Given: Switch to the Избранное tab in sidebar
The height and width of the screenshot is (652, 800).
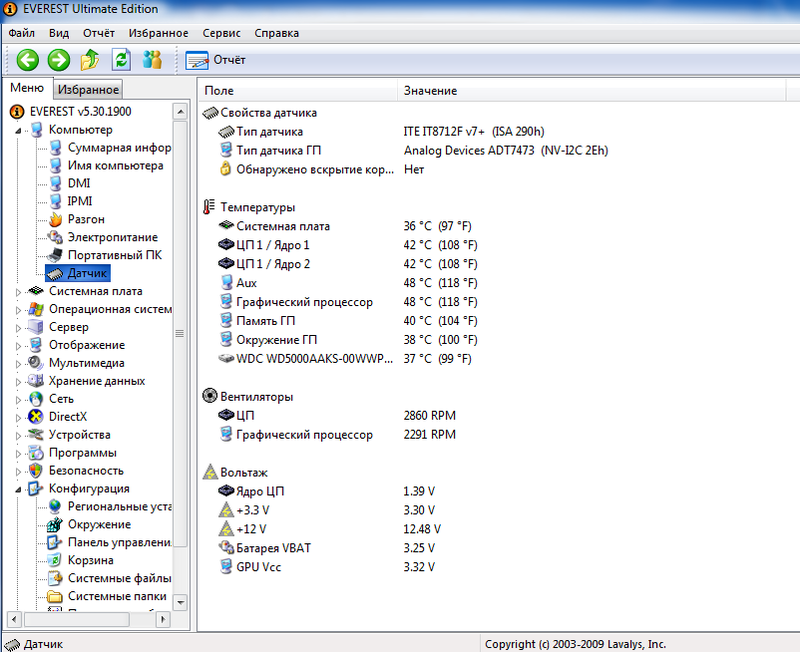Looking at the screenshot, I should click(88, 89).
